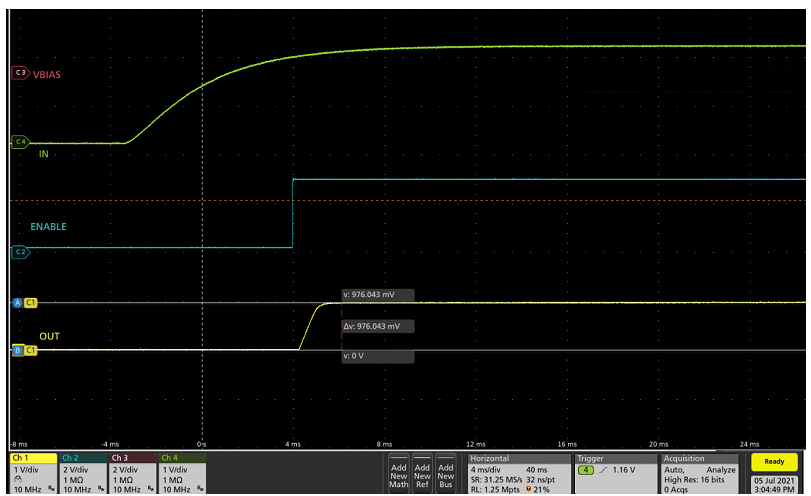Screen dimensions: 811x496
Task: Click the RL: 1.25 Mpts value
Action: coord(495,489)
